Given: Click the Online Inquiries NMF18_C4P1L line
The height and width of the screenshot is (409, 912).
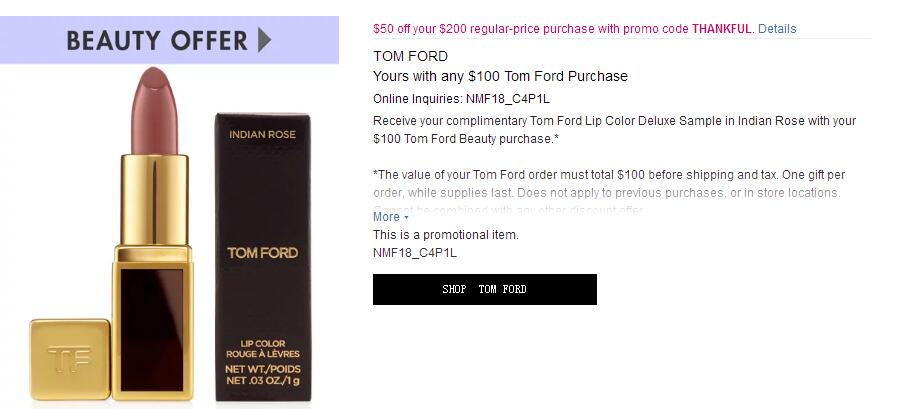Looking at the screenshot, I should (x=461, y=99).
